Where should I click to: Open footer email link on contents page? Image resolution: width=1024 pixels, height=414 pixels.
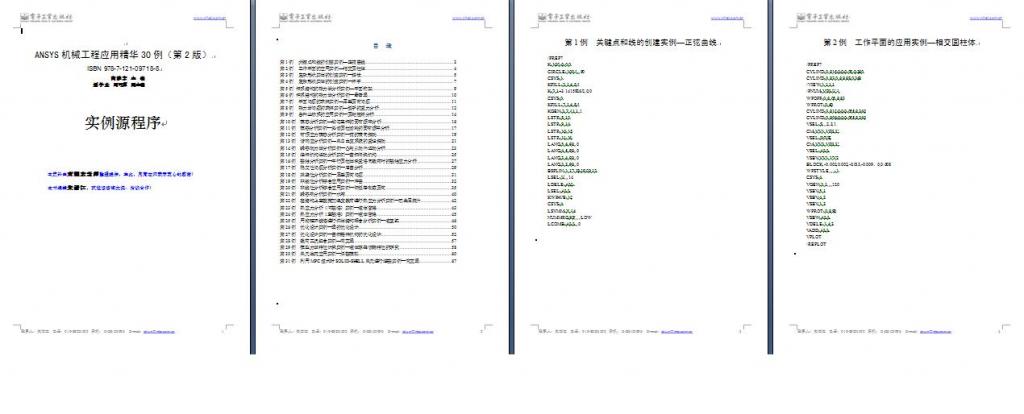[x=418, y=332]
